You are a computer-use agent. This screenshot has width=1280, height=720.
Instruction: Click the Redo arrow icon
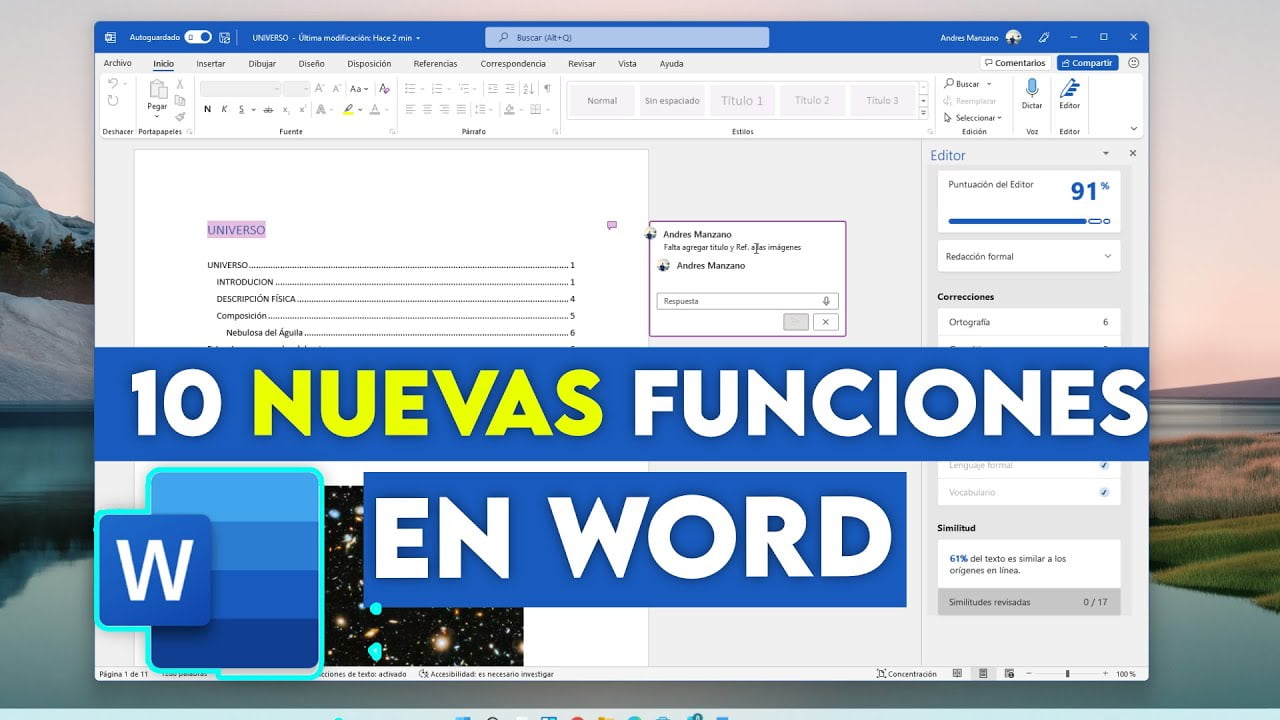coord(113,101)
